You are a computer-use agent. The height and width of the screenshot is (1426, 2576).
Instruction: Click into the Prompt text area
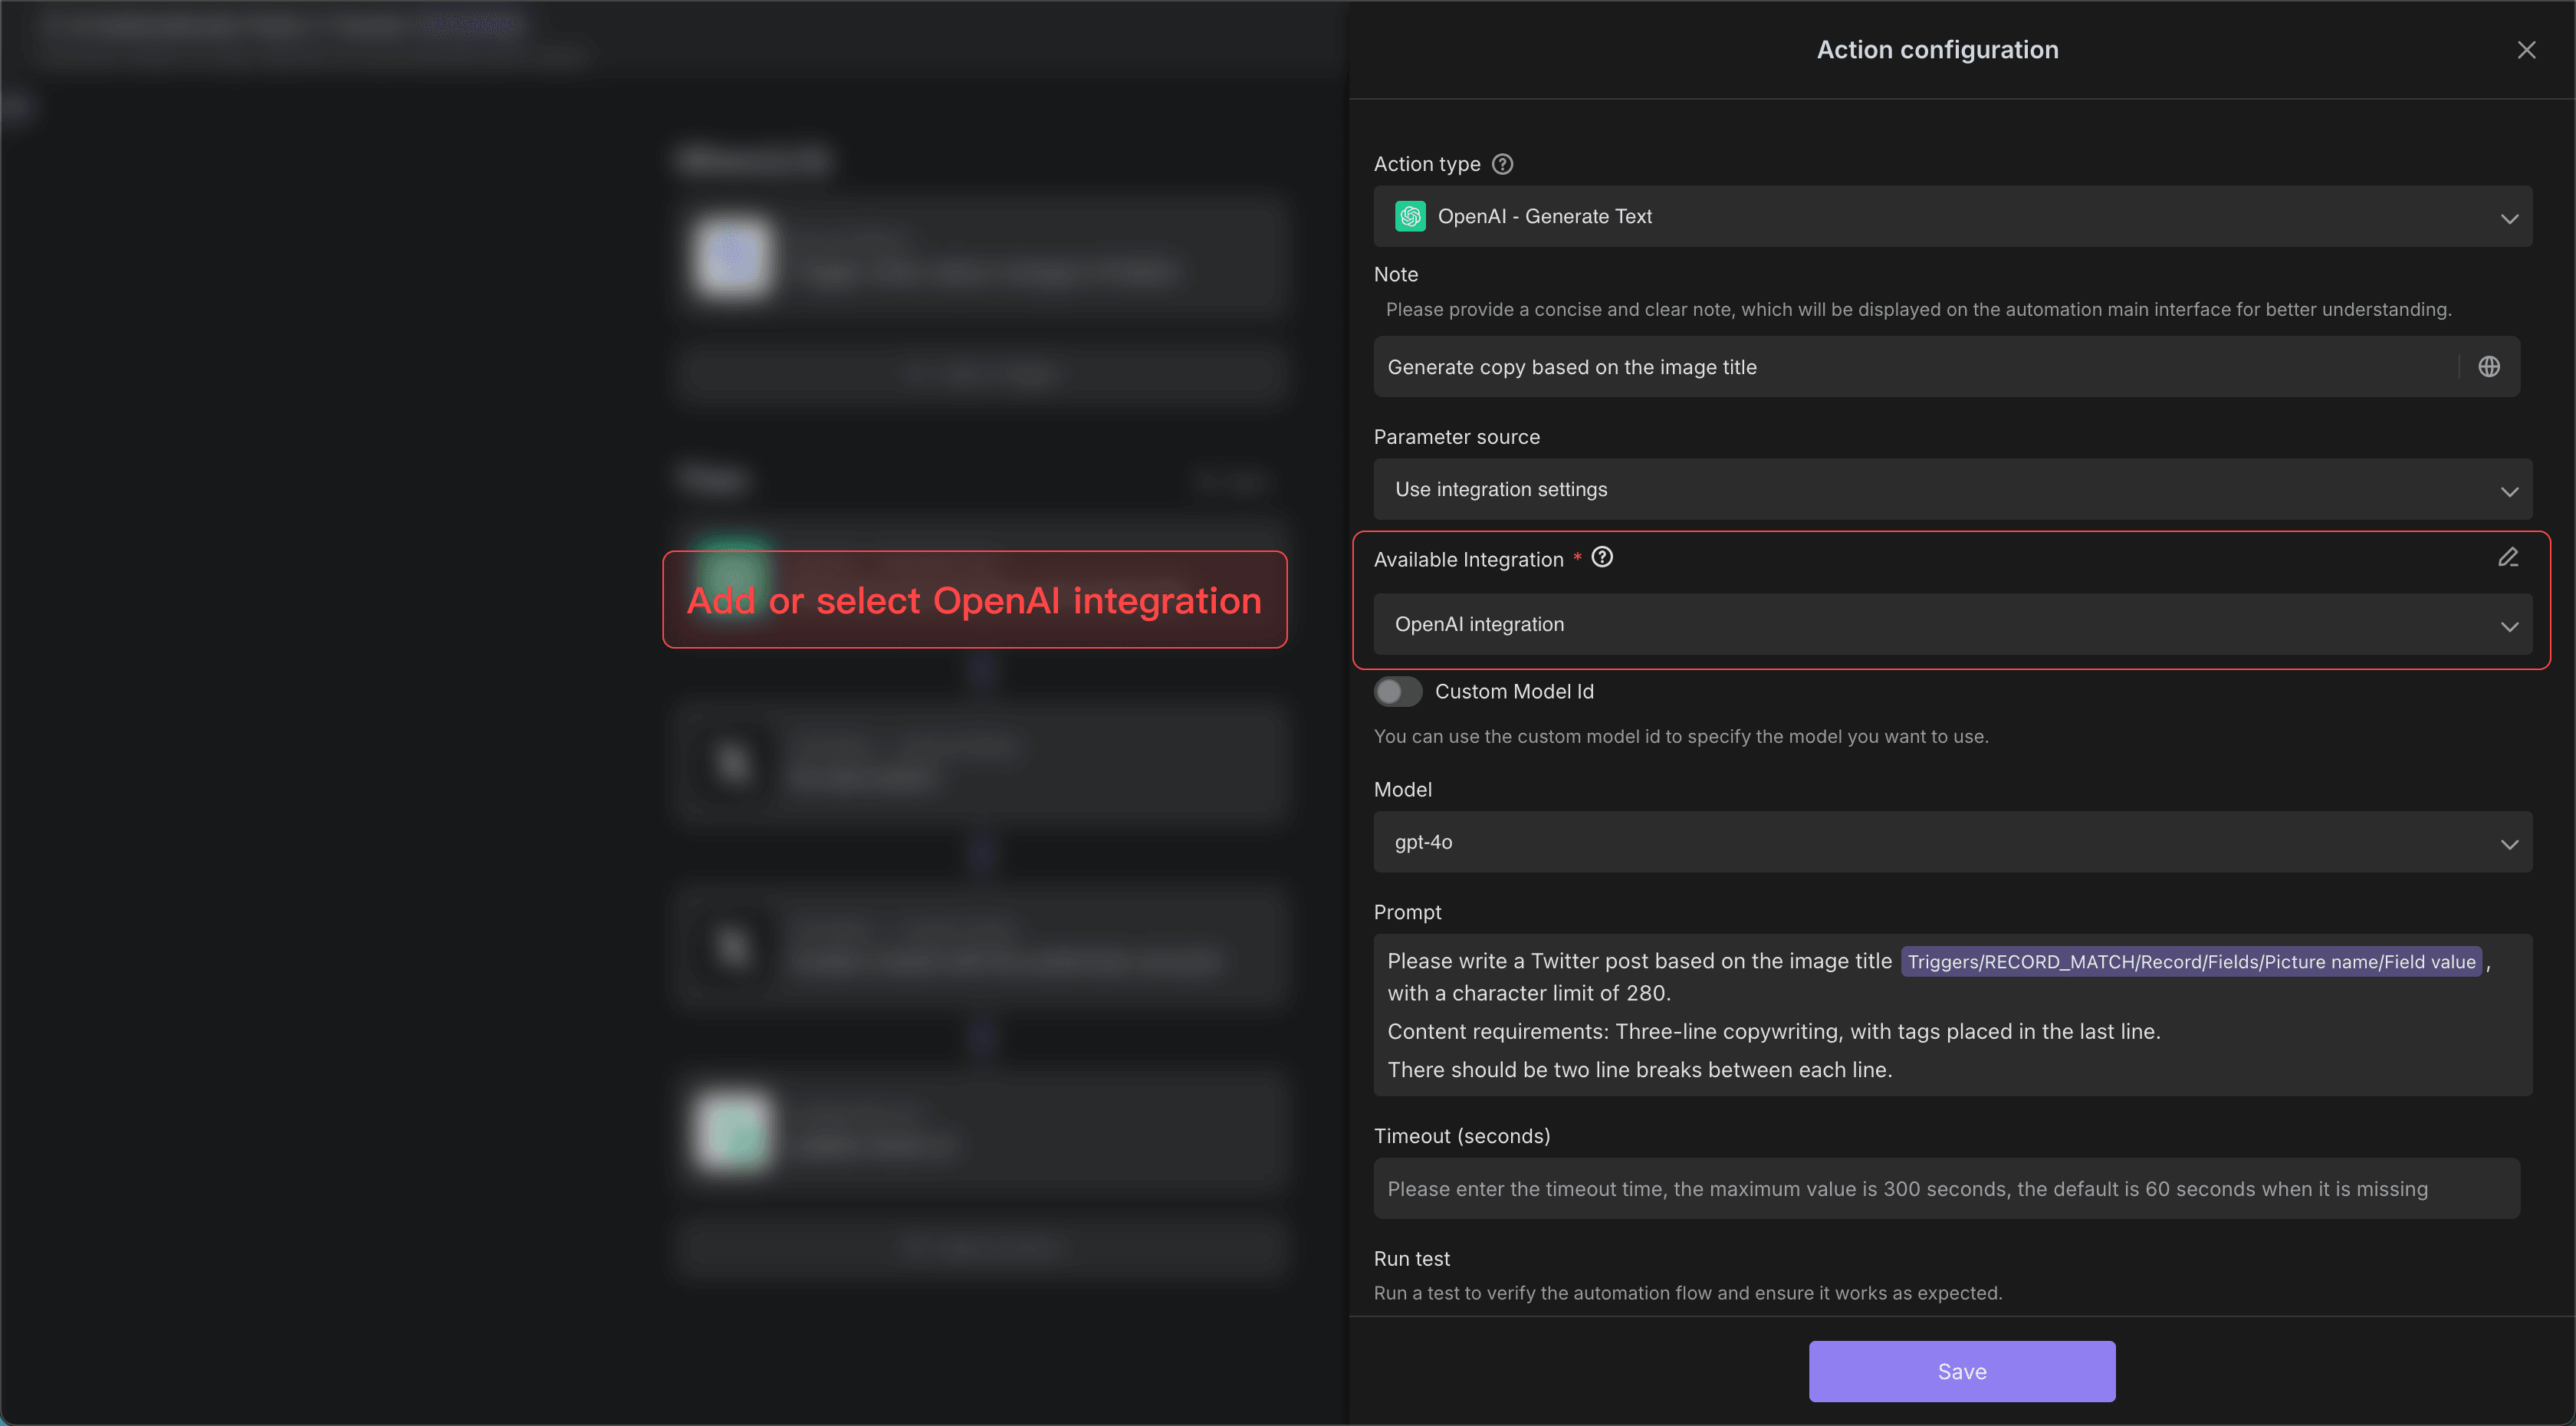(1952, 1015)
